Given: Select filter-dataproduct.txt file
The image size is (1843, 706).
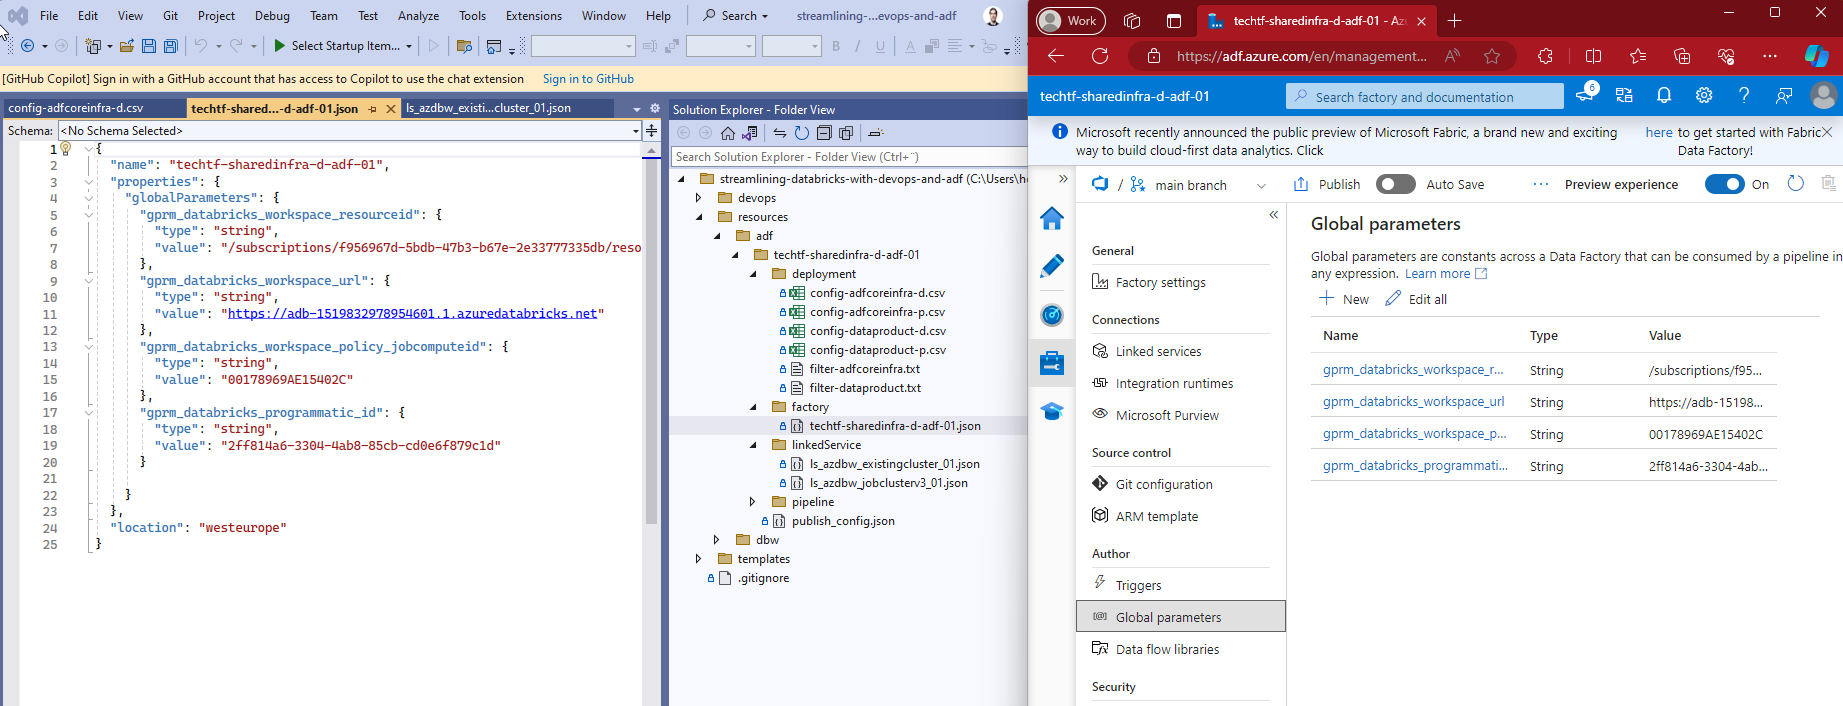Looking at the screenshot, I should 864,388.
